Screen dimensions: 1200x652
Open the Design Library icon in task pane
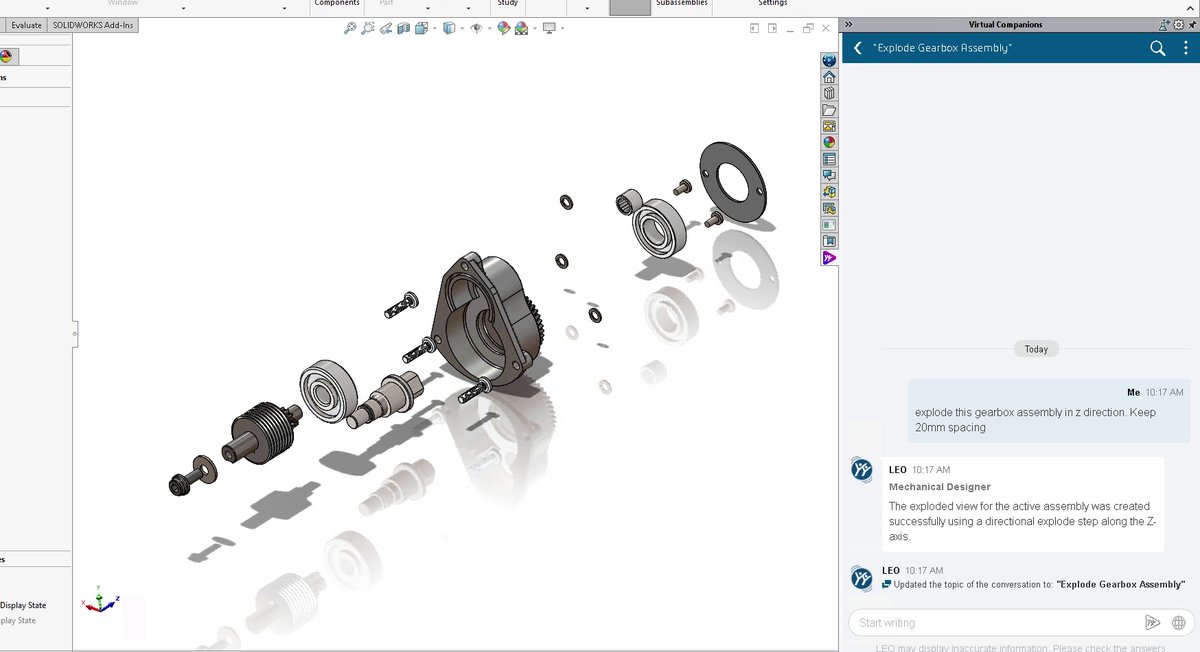829,93
